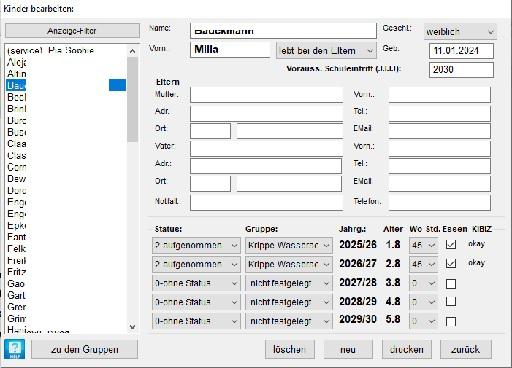Open Status dropdown for year 2026/27
Image resolution: width=512 pixels, height=368 pixels.
[196, 264]
